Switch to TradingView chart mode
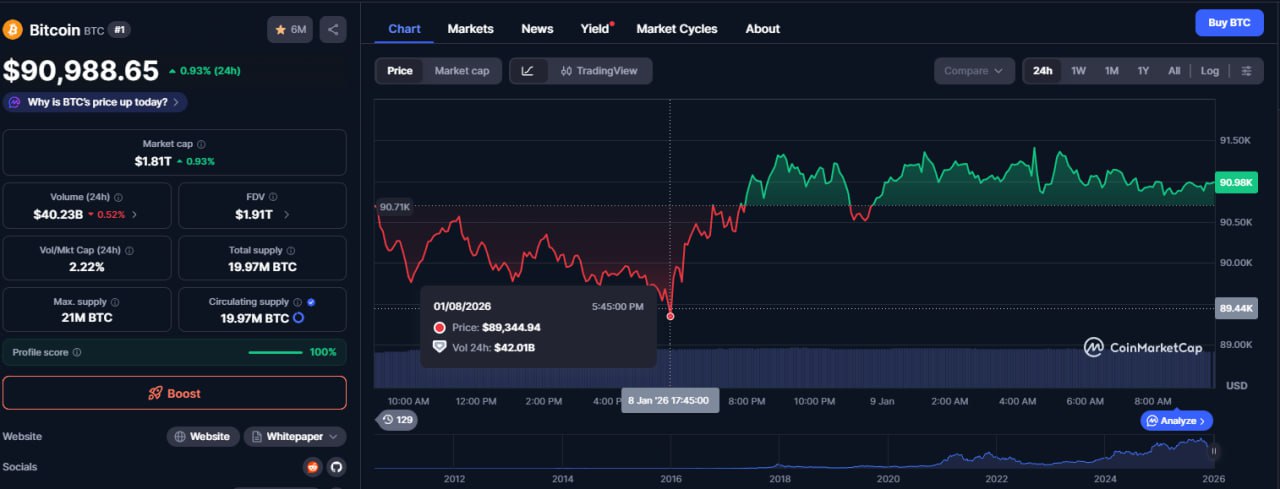The width and height of the screenshot is (1280, 489). pos(599,71)
